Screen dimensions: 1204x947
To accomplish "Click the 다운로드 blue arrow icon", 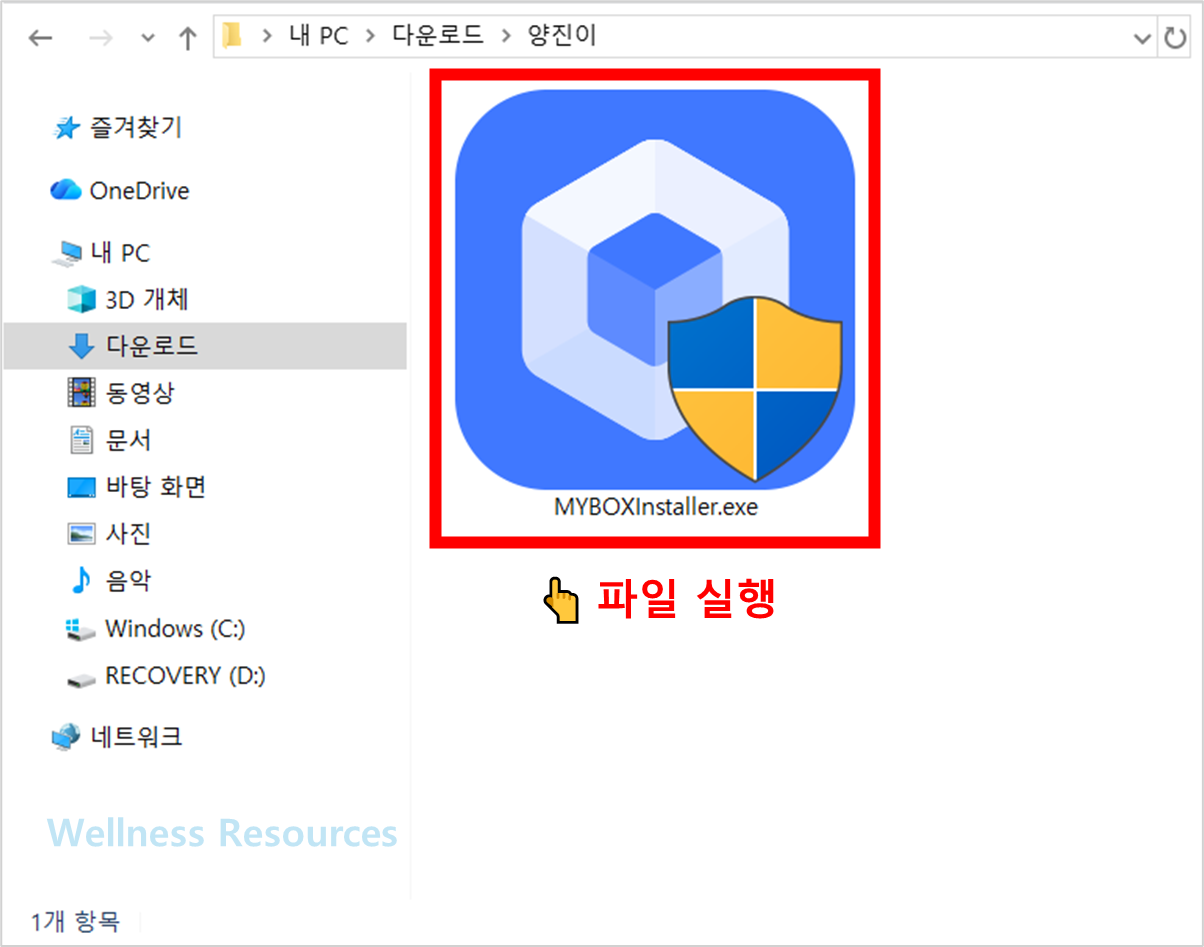I will (80, 346).
